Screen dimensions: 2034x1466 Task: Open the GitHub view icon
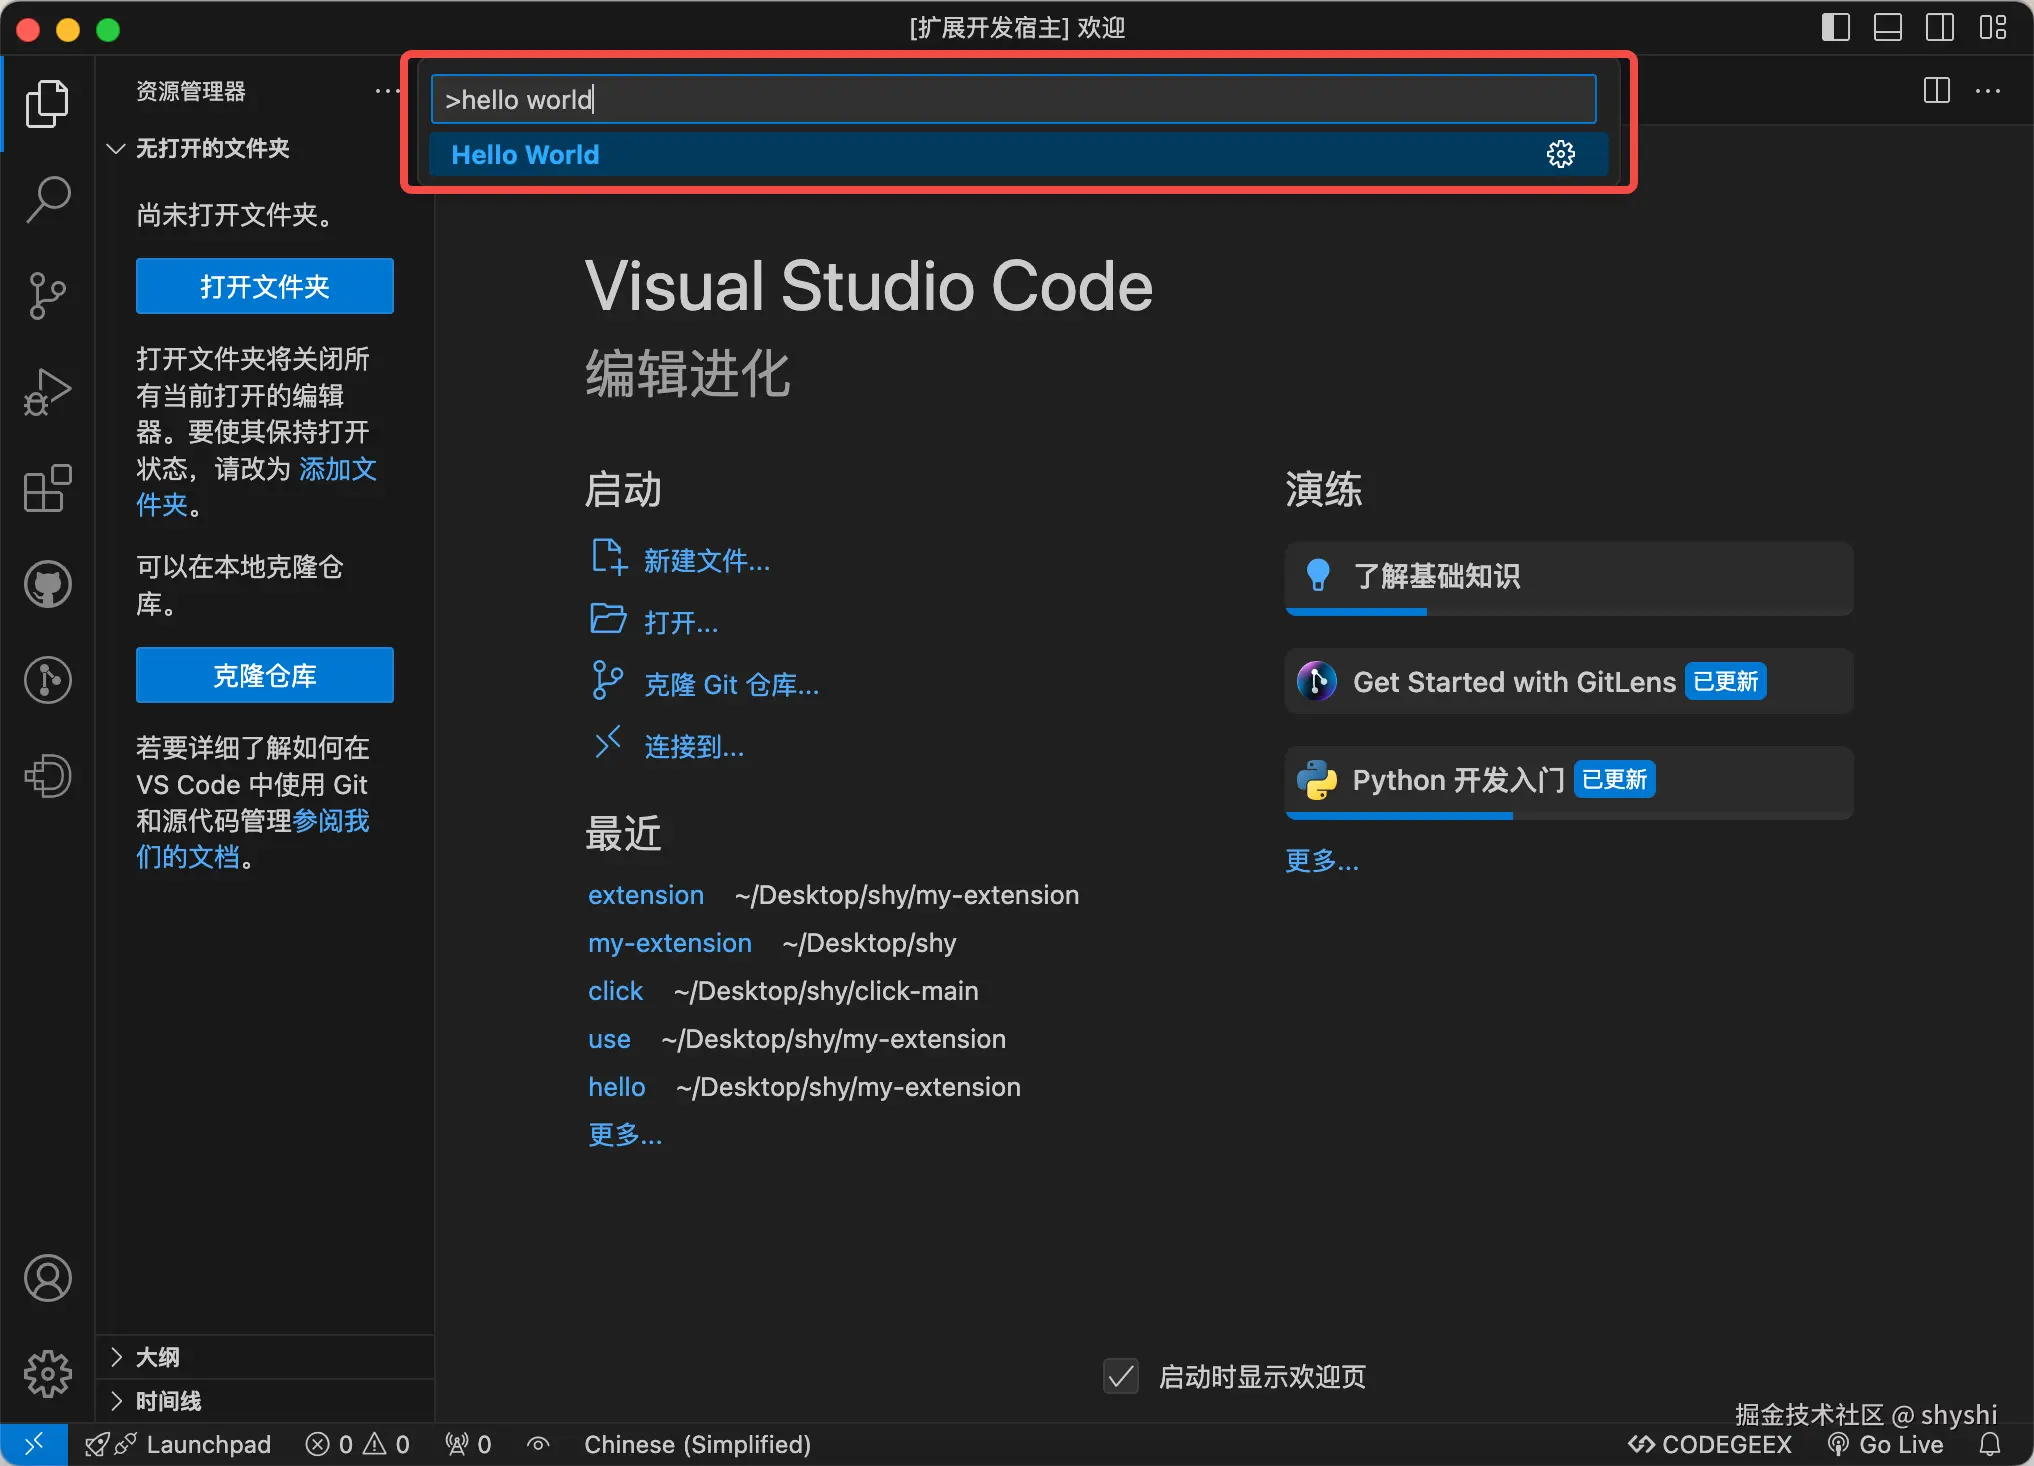click(x=47, y=585)
